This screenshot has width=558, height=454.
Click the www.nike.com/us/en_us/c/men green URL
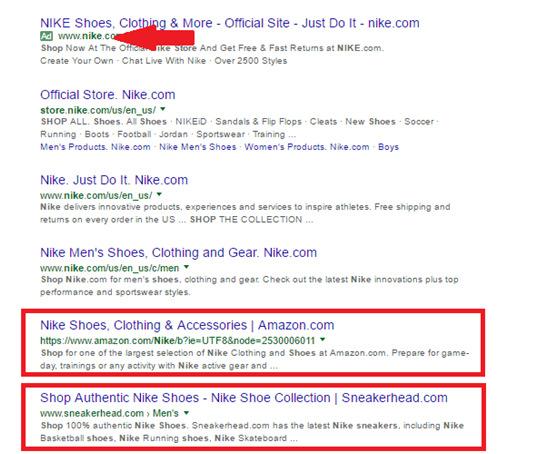[x=110, y=268]
